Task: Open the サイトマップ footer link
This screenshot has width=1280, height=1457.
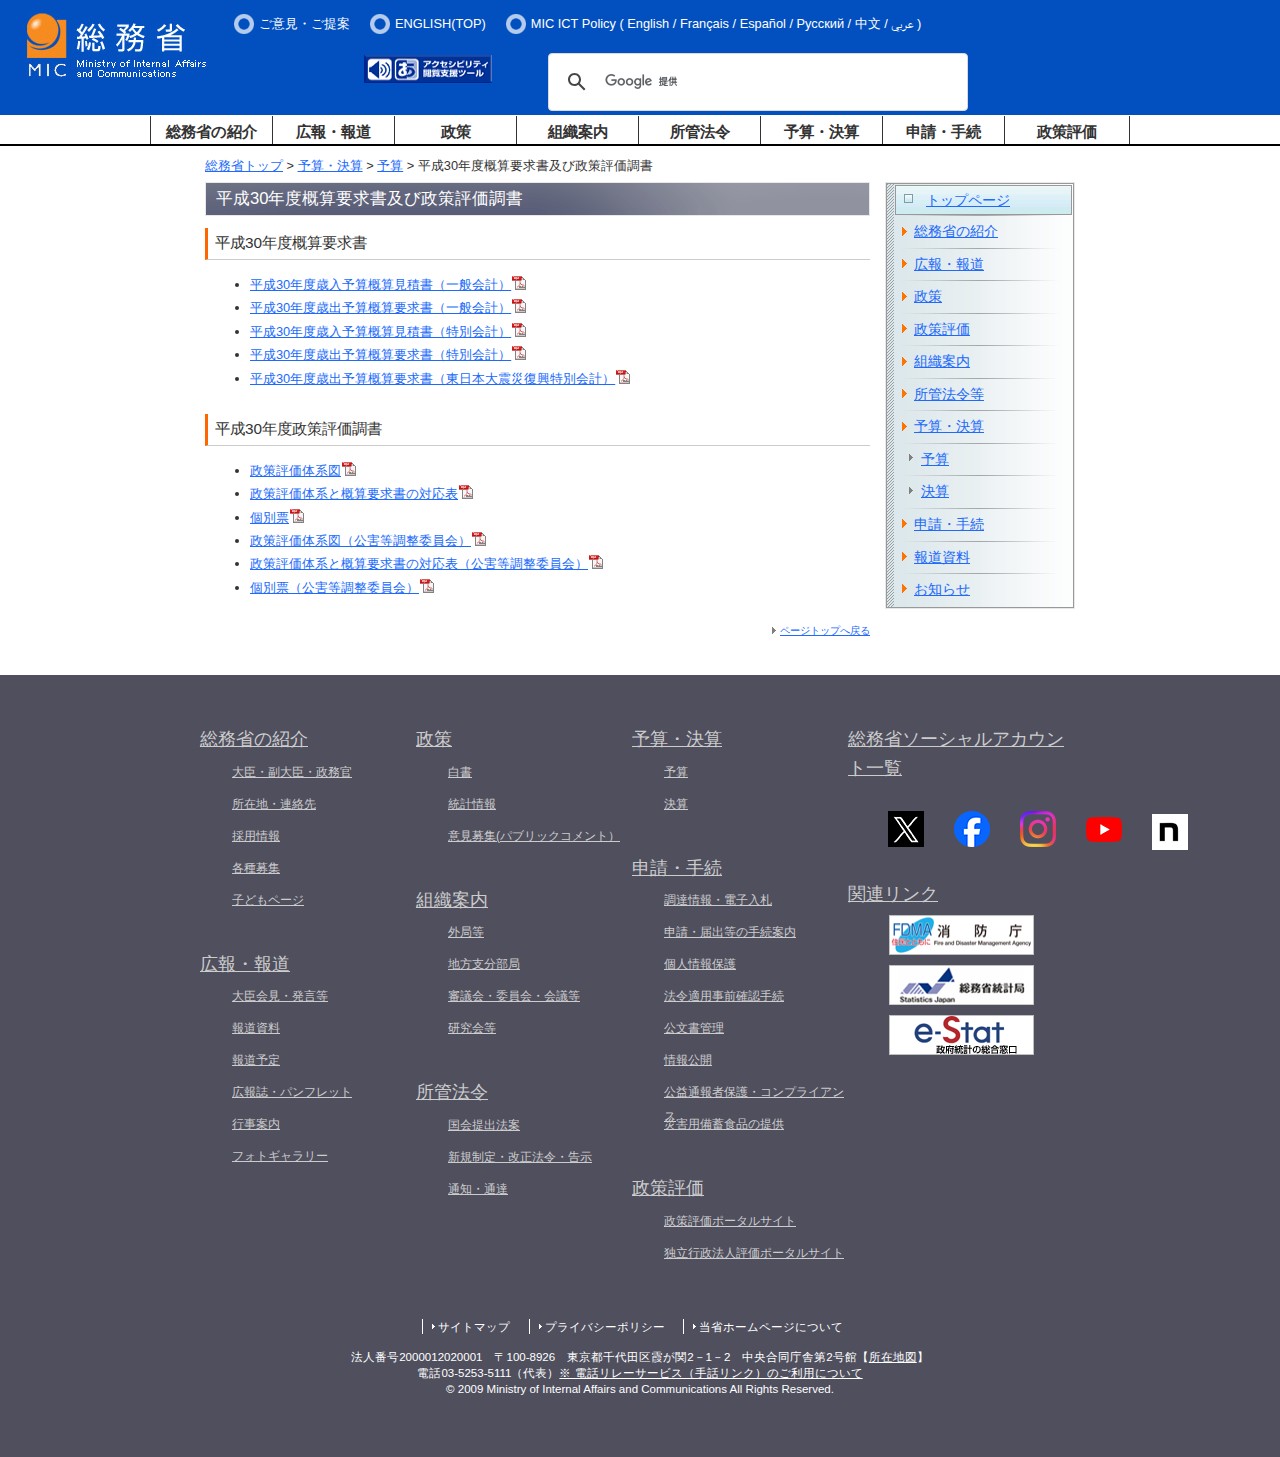Action: point(474,1327)
